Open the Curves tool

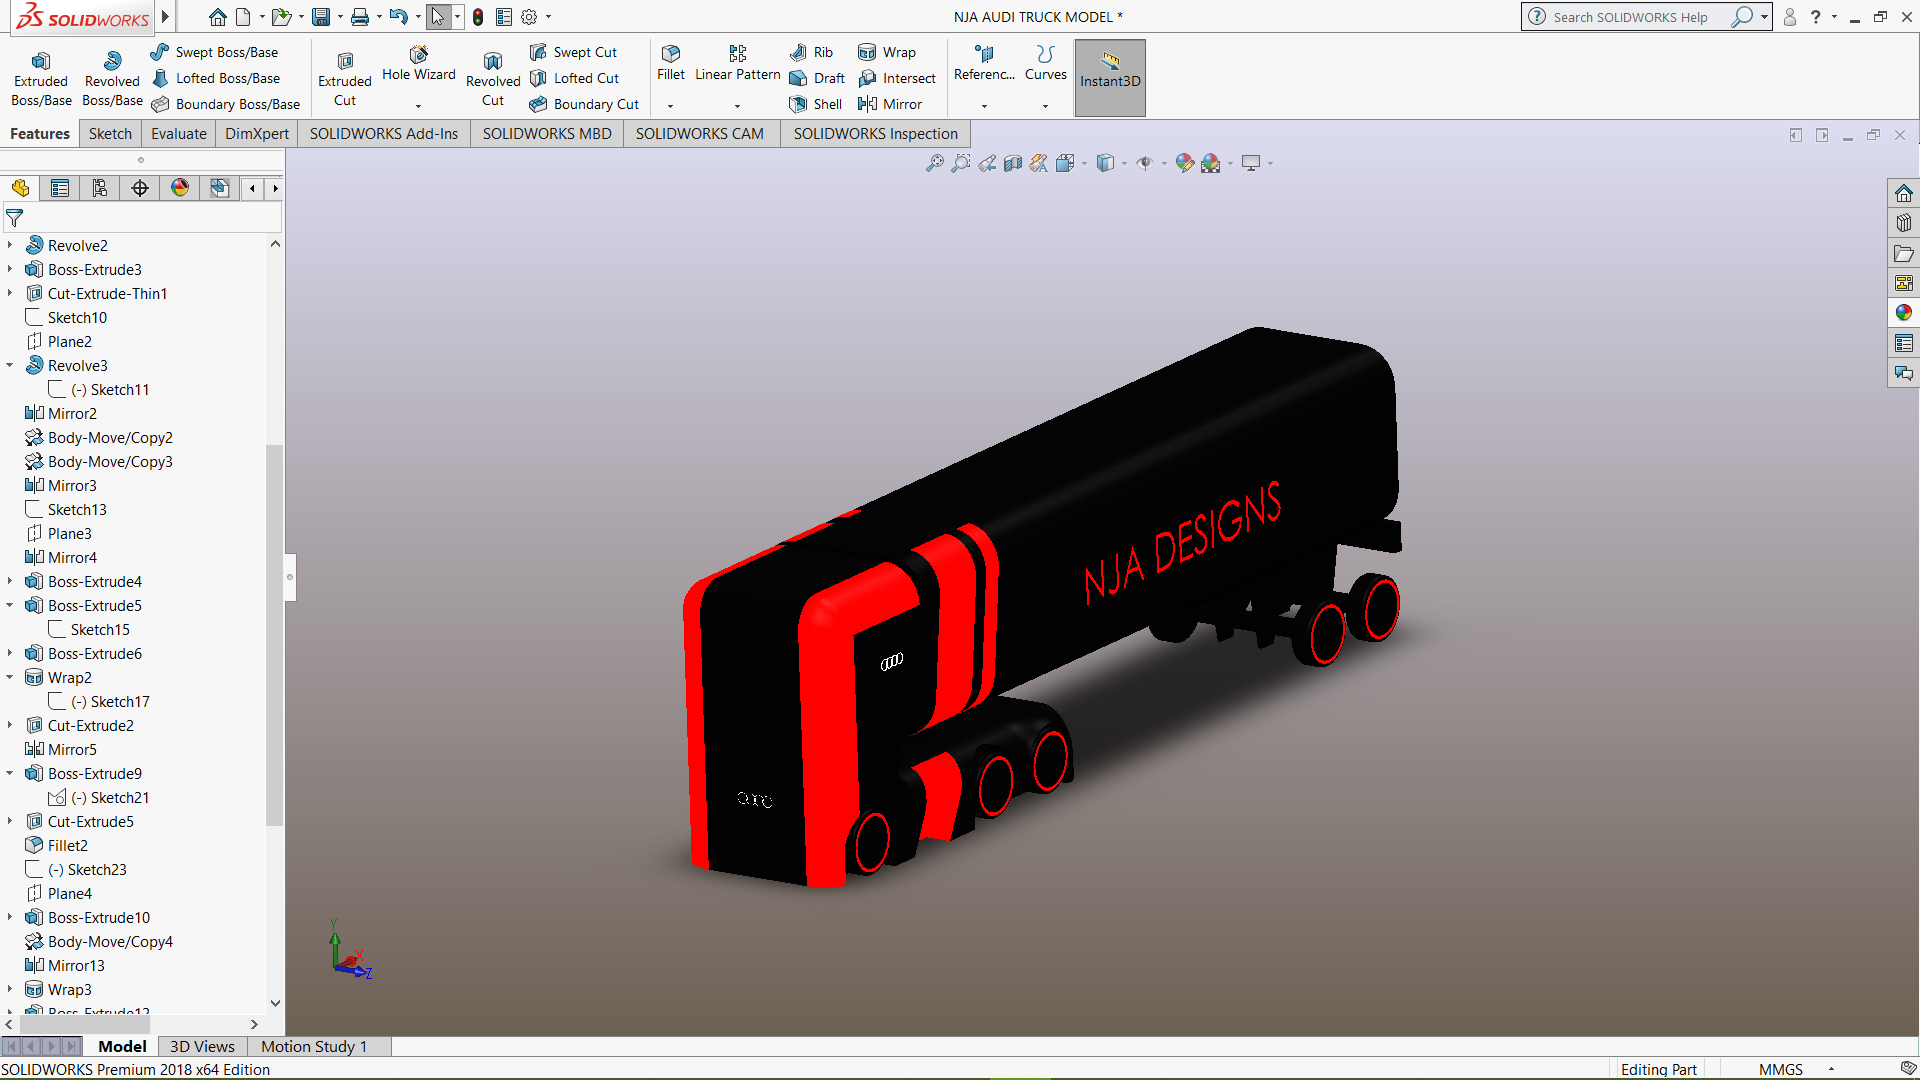pyautogui.click(x=1046, y=64)
